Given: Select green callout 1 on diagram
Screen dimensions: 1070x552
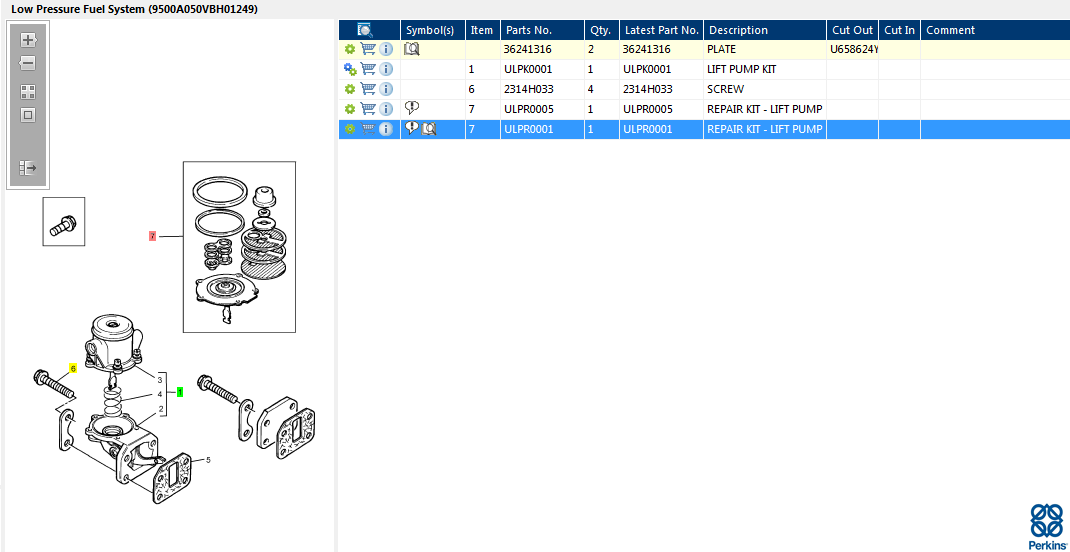Looking at the screenshot, I should tap(180, 392).
